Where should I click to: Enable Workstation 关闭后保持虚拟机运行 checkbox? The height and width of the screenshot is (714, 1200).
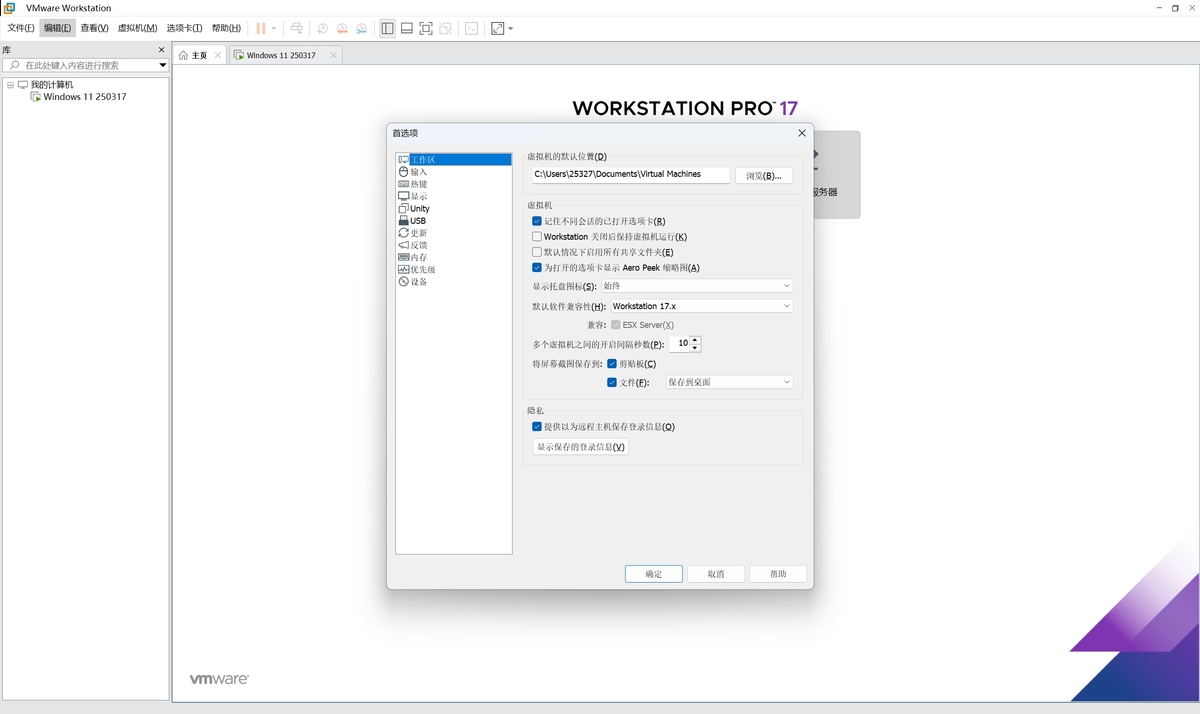click(537, 237)
